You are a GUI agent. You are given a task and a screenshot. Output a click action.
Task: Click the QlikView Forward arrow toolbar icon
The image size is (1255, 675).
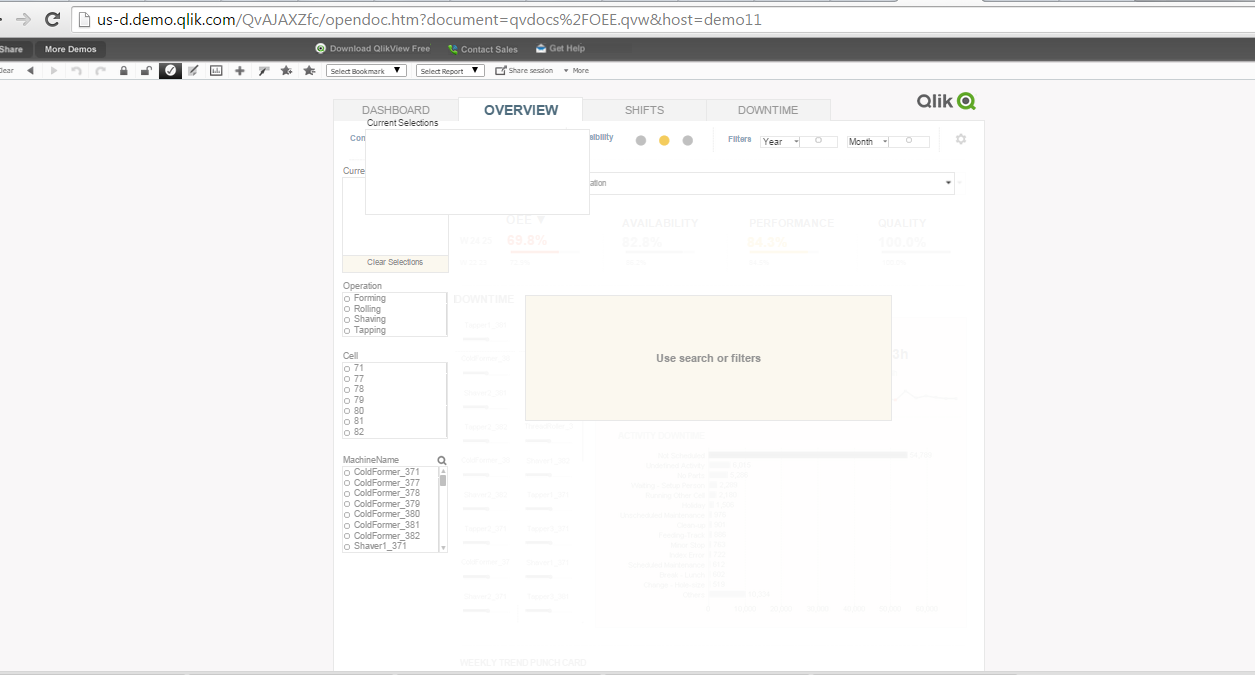[x=54, y=71]
